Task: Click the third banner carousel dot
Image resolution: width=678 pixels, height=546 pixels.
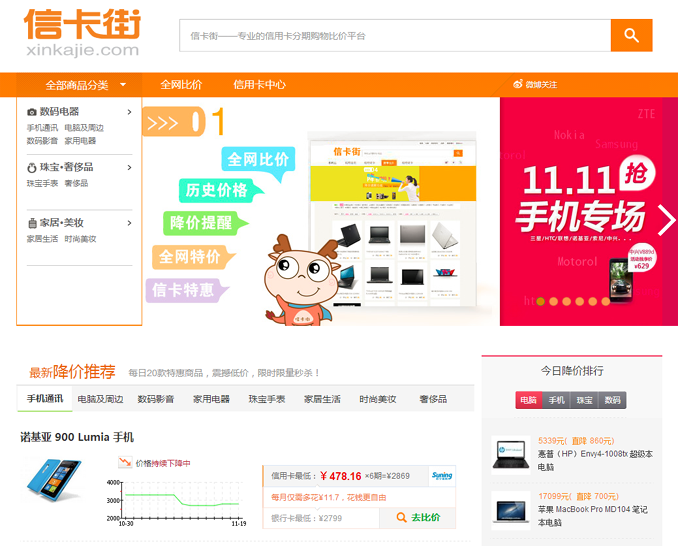Action: (x=566, y=301)
